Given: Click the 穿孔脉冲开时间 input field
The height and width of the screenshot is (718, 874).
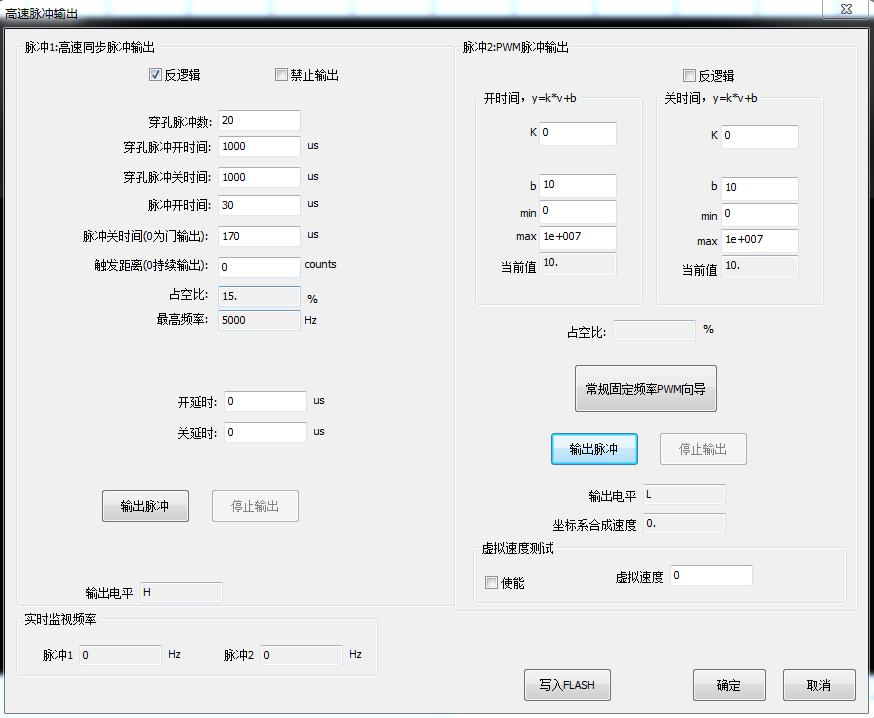Looking at the screenshot, I should (x=259, y=147).
